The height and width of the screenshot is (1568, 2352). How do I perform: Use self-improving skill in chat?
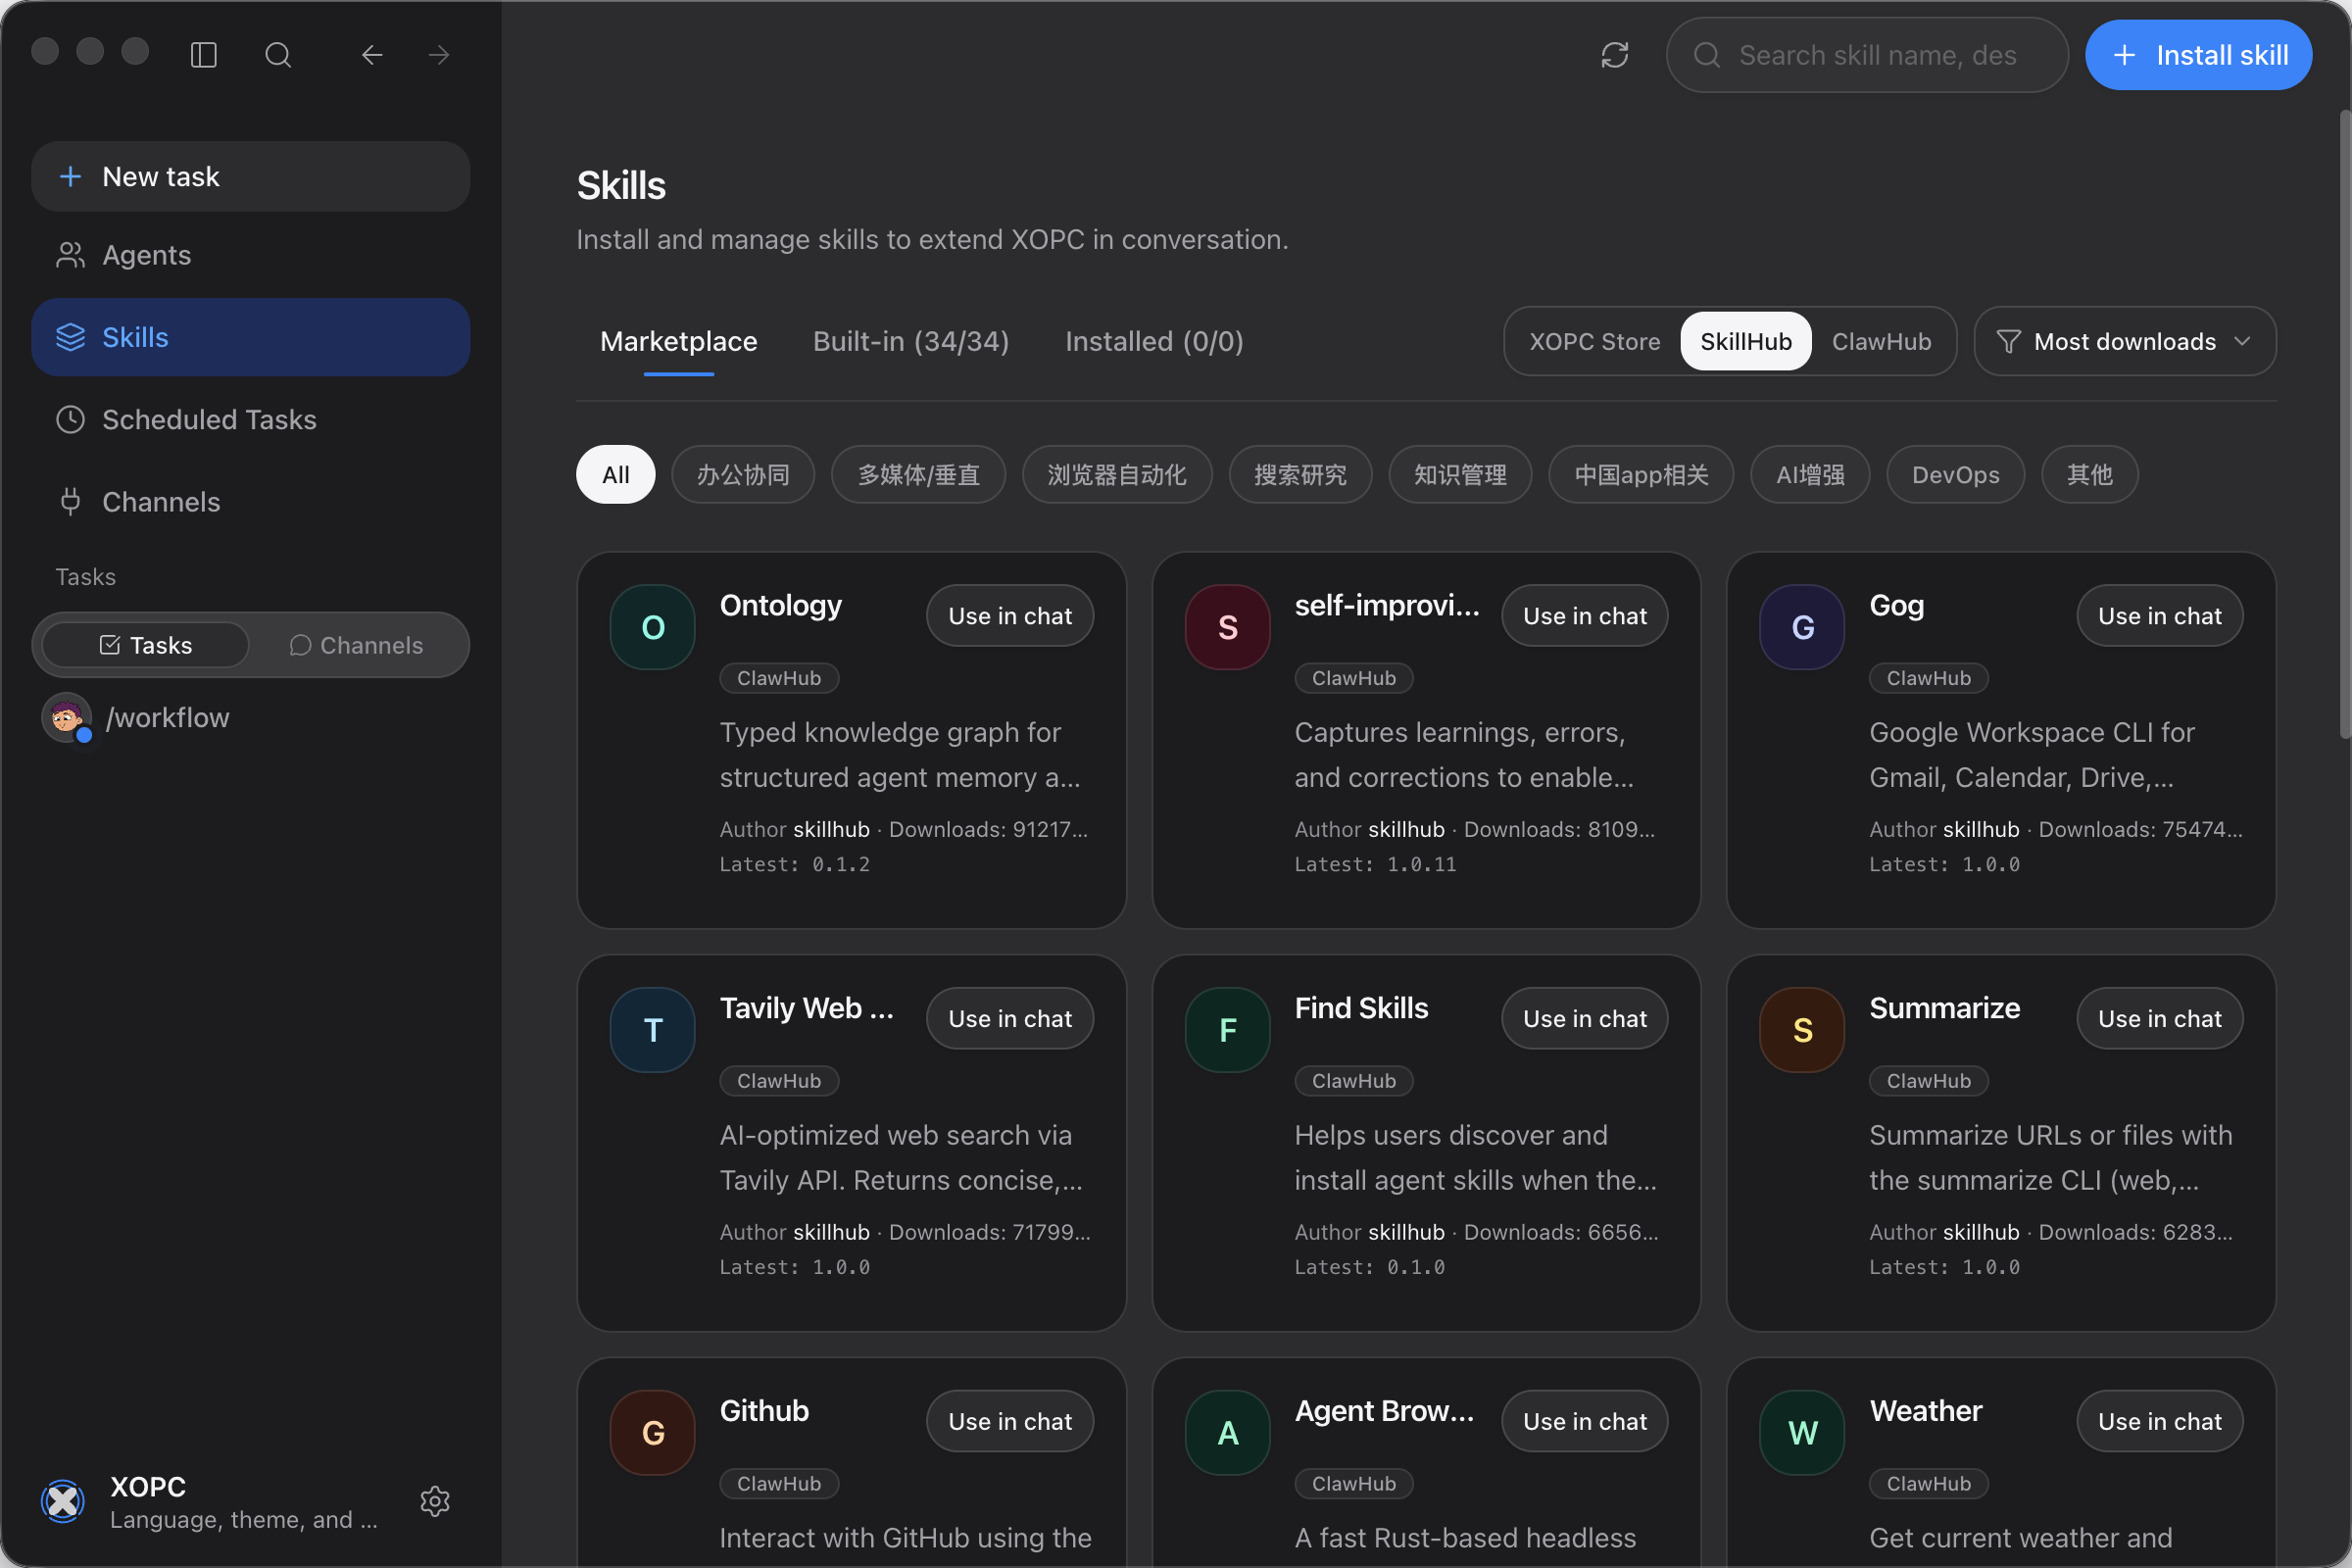(x=1584, y=615)
